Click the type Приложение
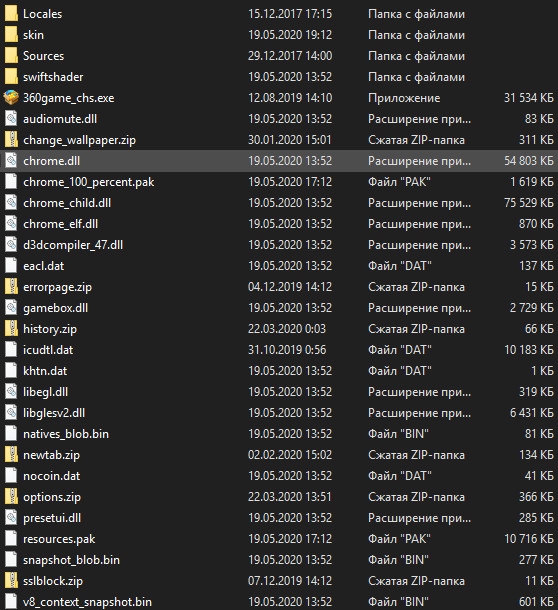This screenshot has width=558, height=610. pyautogui.click(x=404, y=98)
